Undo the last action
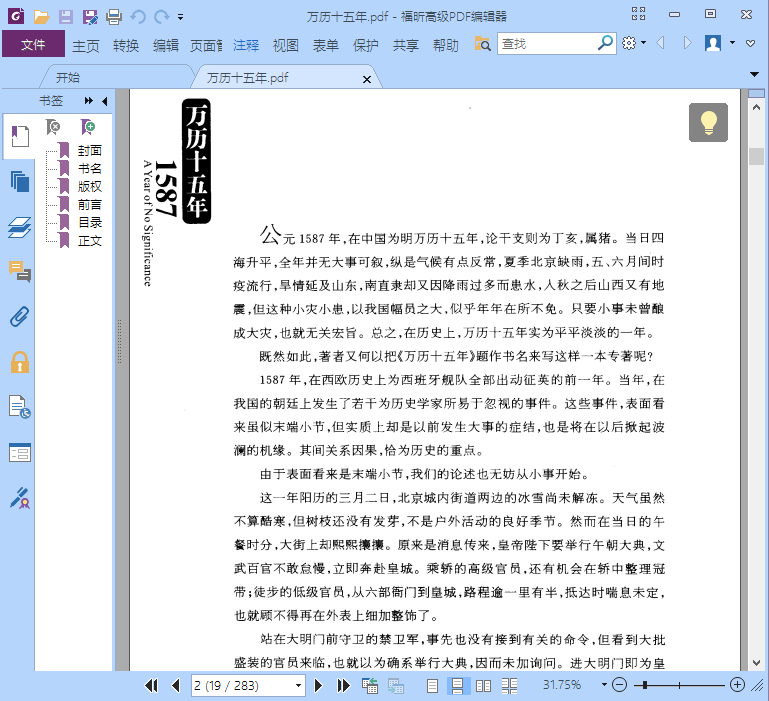Viewport: 769px width, 701px height. 138,17
